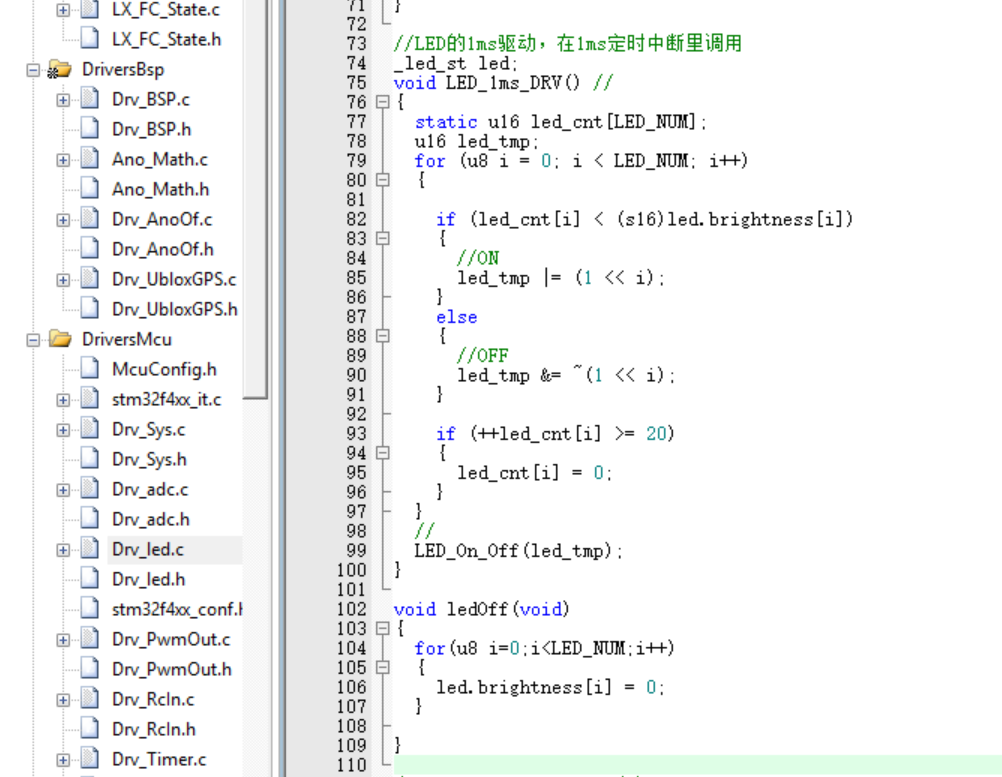Open Drv_adc.c from the tree
The height and width of the screenshot is (777, 1002).
click(x=150, y=490)
